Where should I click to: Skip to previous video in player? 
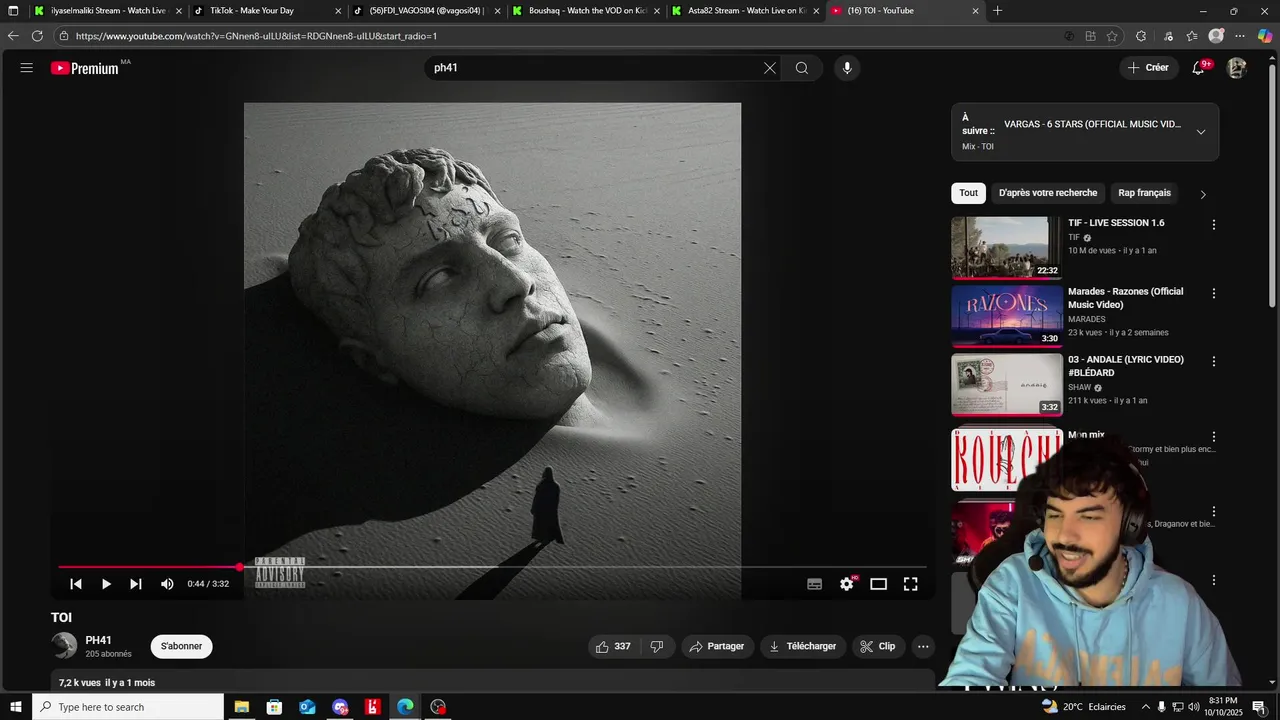[x=76, y=584]
